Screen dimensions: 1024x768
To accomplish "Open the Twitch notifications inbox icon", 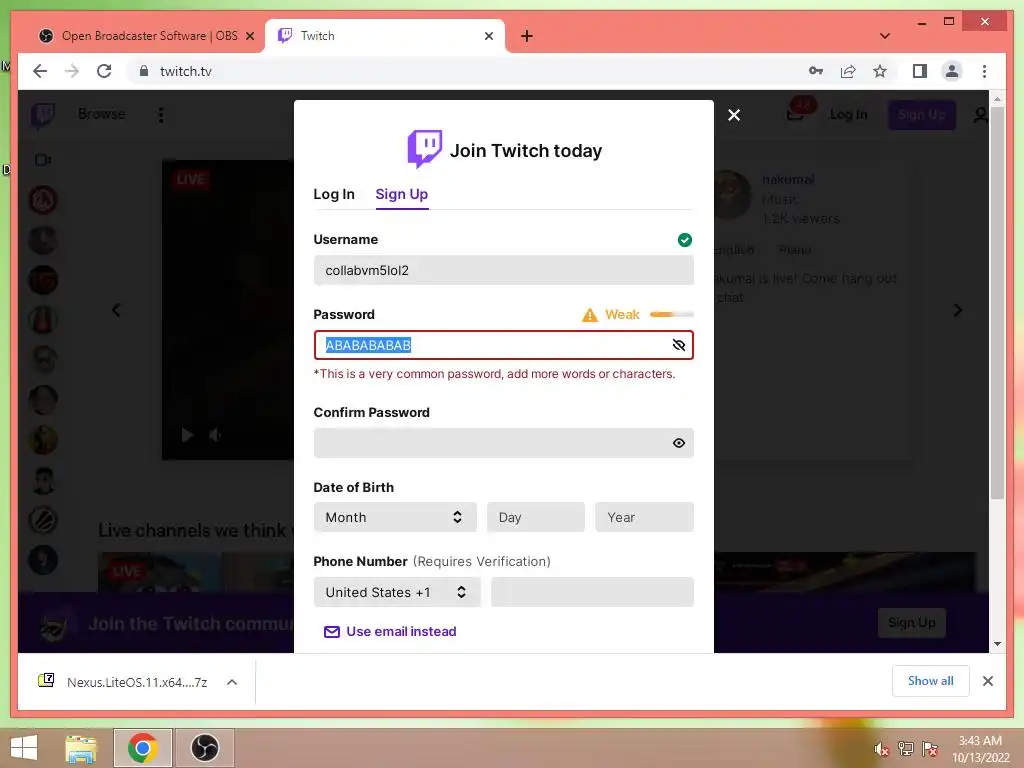I will tap(795, 115).
